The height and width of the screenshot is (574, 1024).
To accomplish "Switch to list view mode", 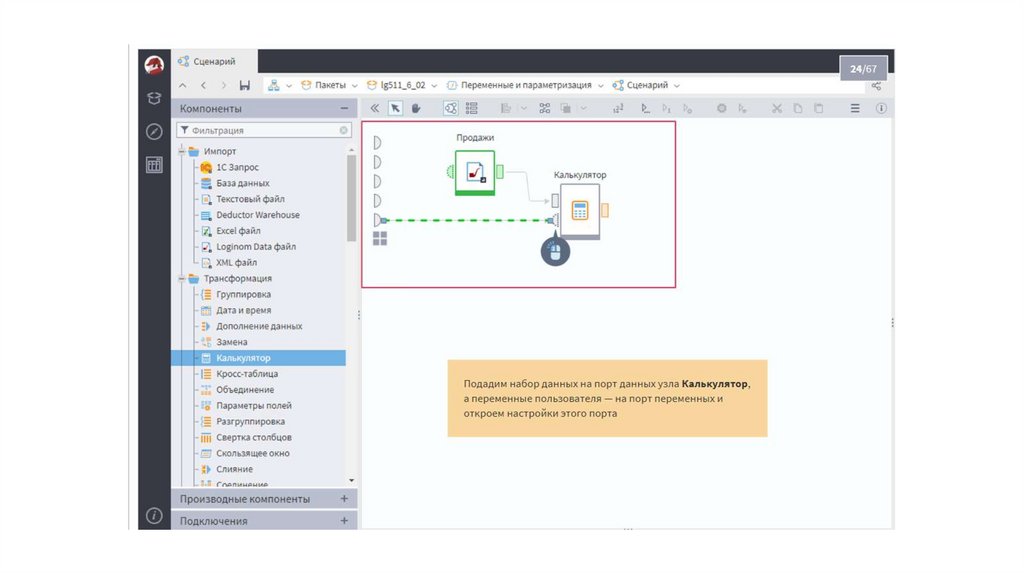I will tap(472, 108).
